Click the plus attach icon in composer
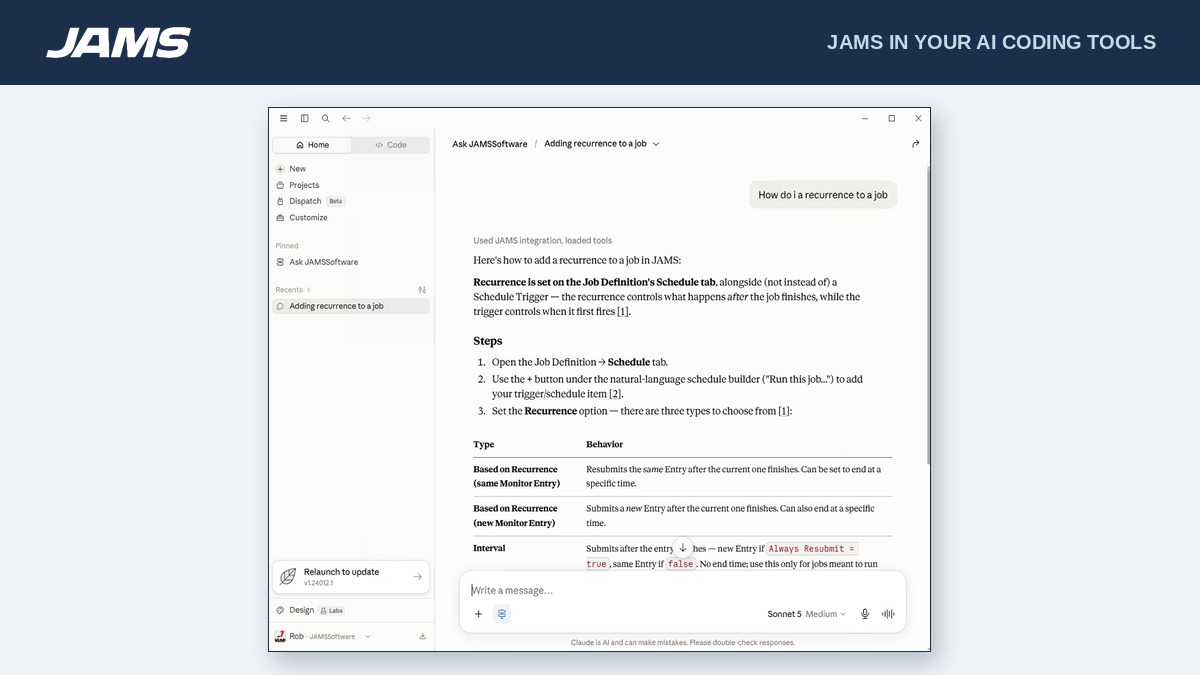The width and height of the screenshot is (1200, 675). tap(478, 614)
